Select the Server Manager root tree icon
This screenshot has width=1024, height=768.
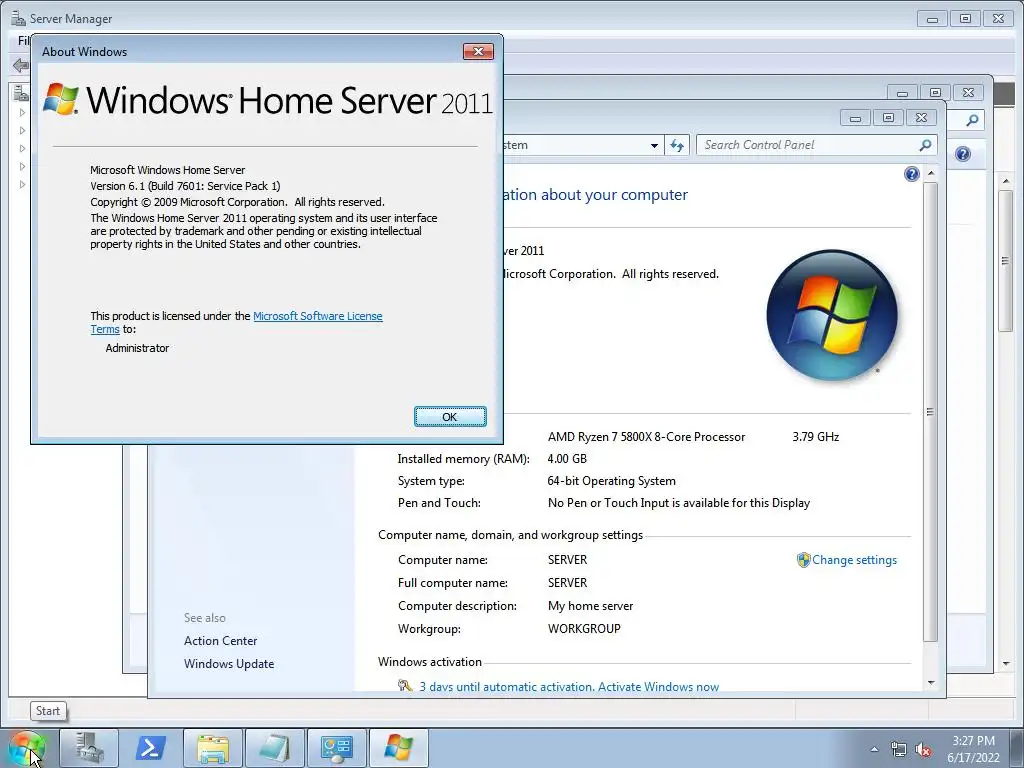(x=20, y=93)
